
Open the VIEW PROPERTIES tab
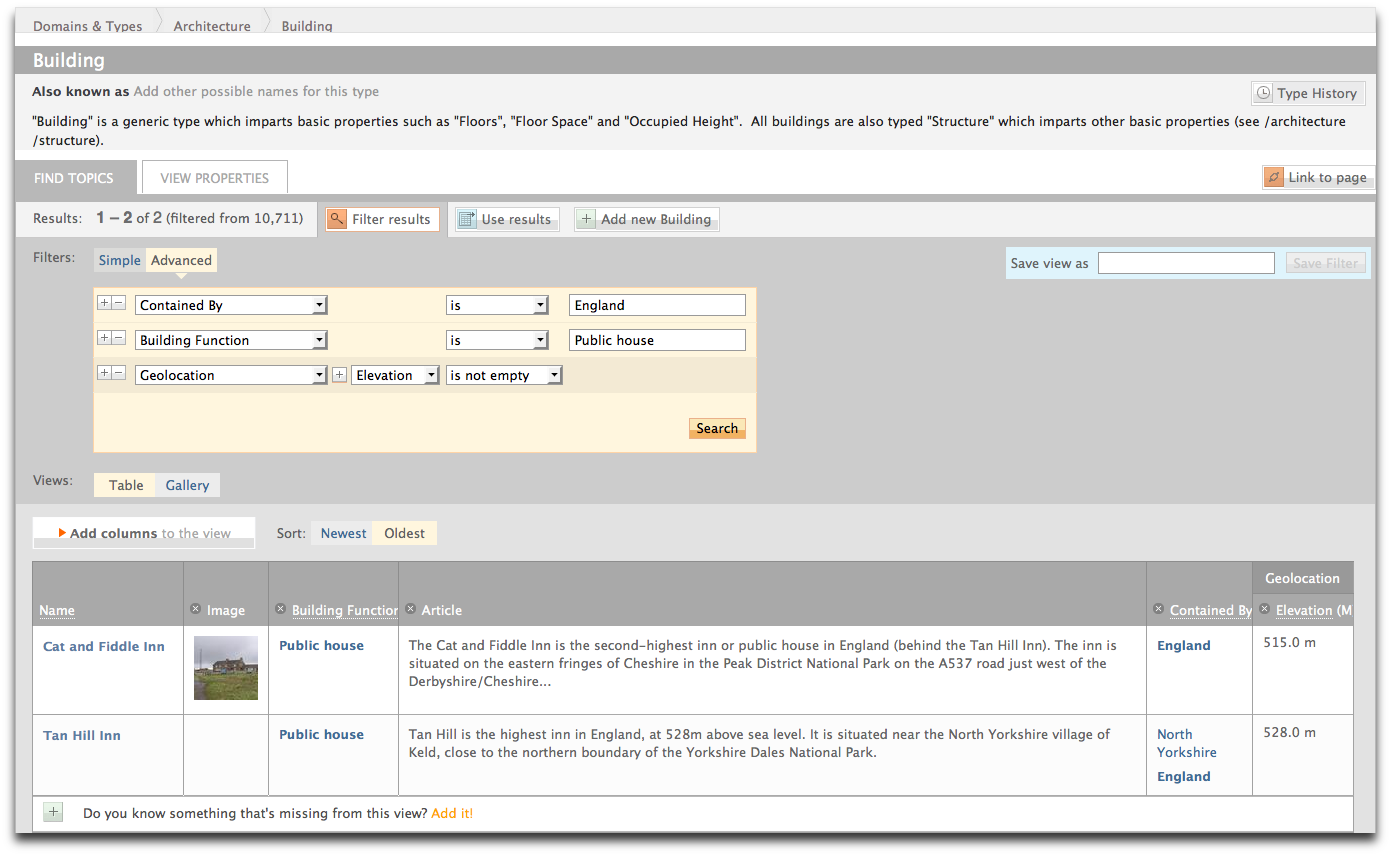coord(215,178)
